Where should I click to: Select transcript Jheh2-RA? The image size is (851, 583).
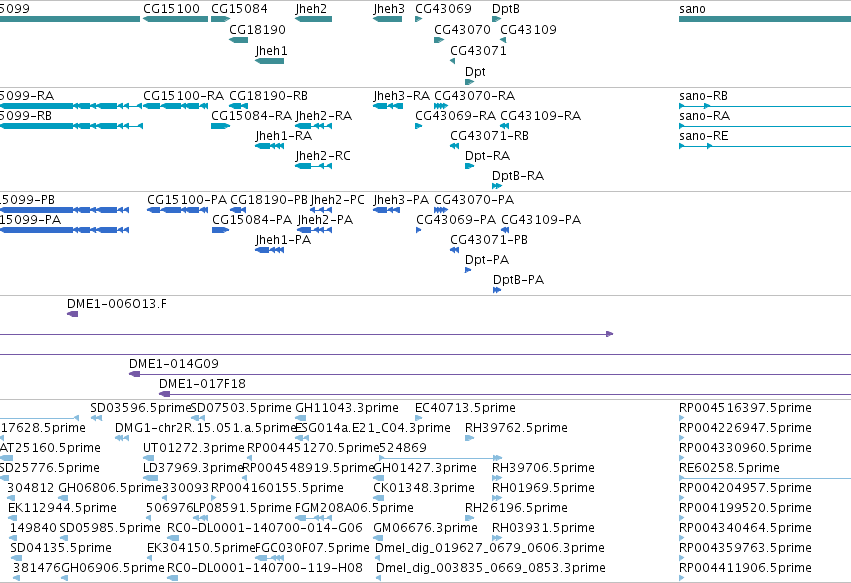(x=313, y=126)
